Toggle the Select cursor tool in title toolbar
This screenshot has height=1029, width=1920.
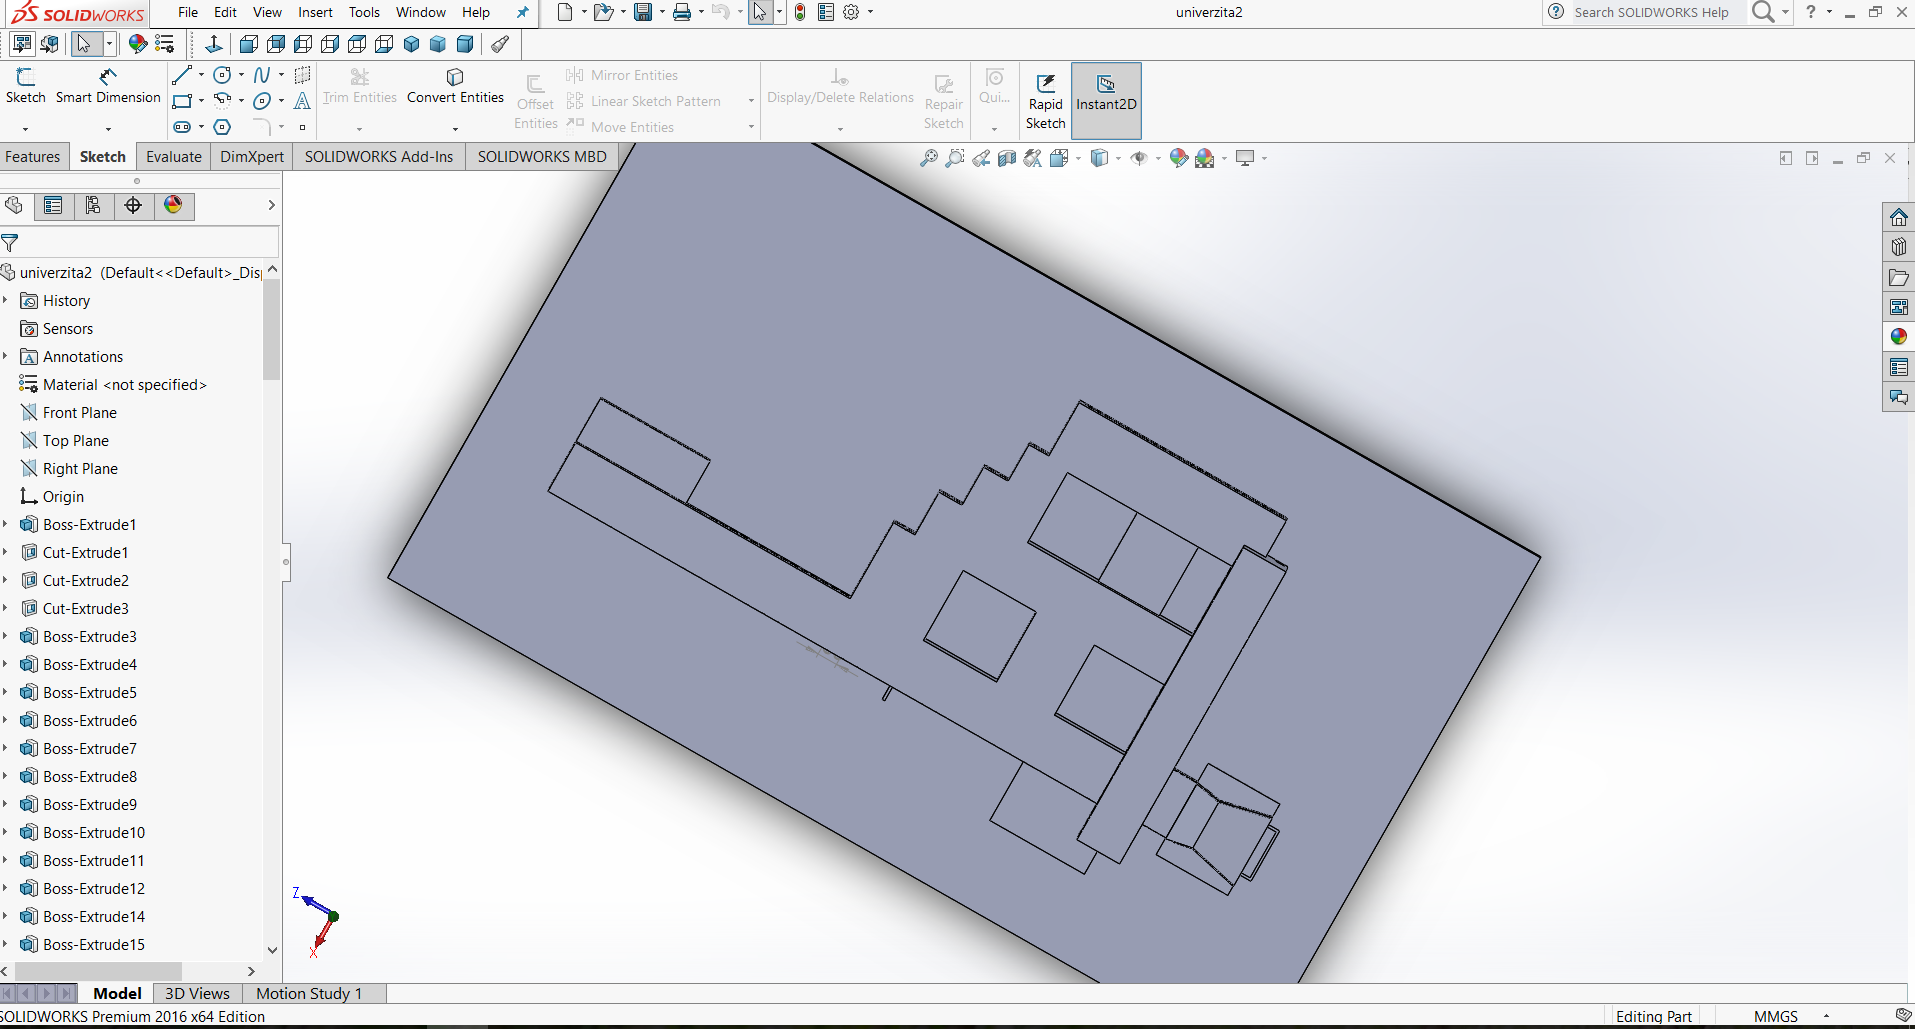pyautogui.click(x=760, y=12)
